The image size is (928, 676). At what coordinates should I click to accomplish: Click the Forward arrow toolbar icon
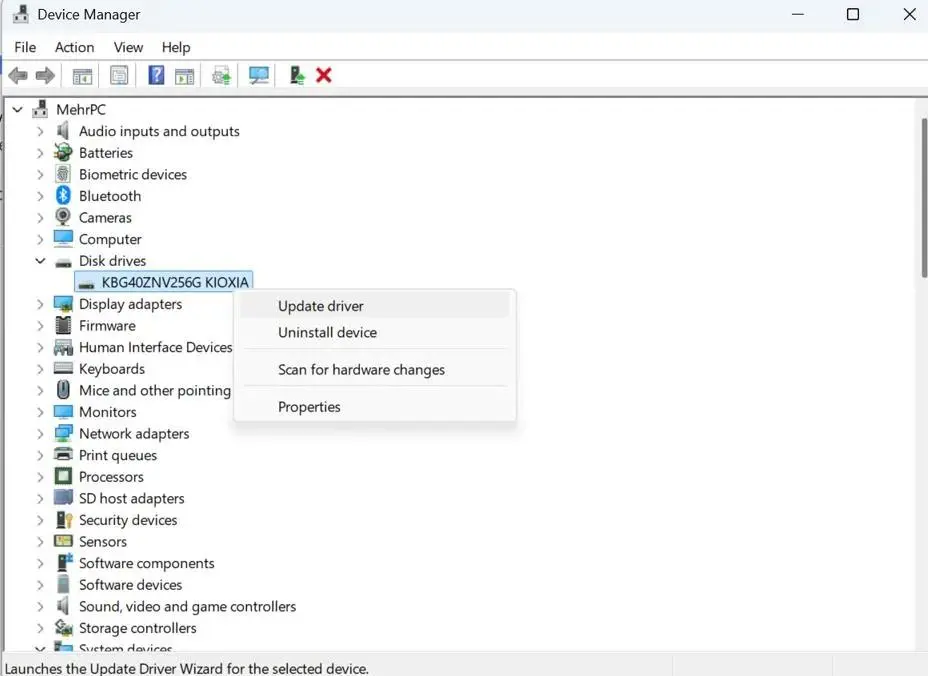[45, 76]
